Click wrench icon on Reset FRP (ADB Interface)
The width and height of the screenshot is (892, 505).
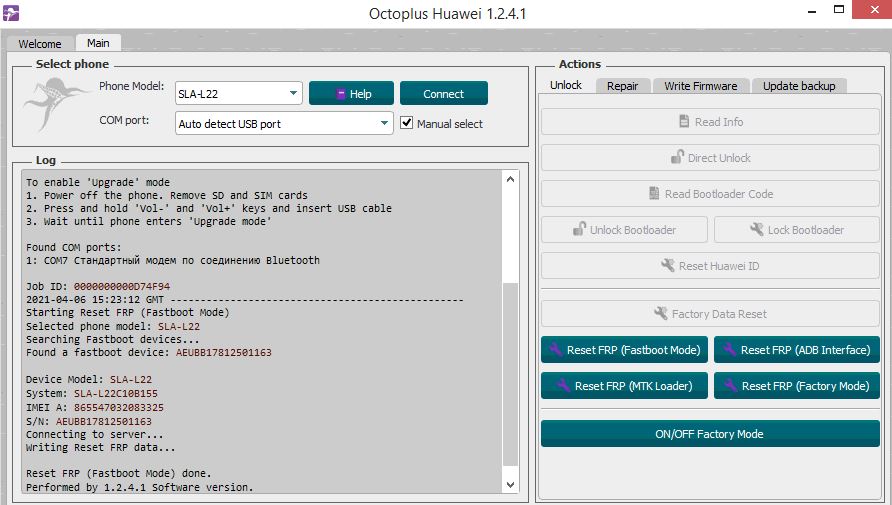(729, 349)
